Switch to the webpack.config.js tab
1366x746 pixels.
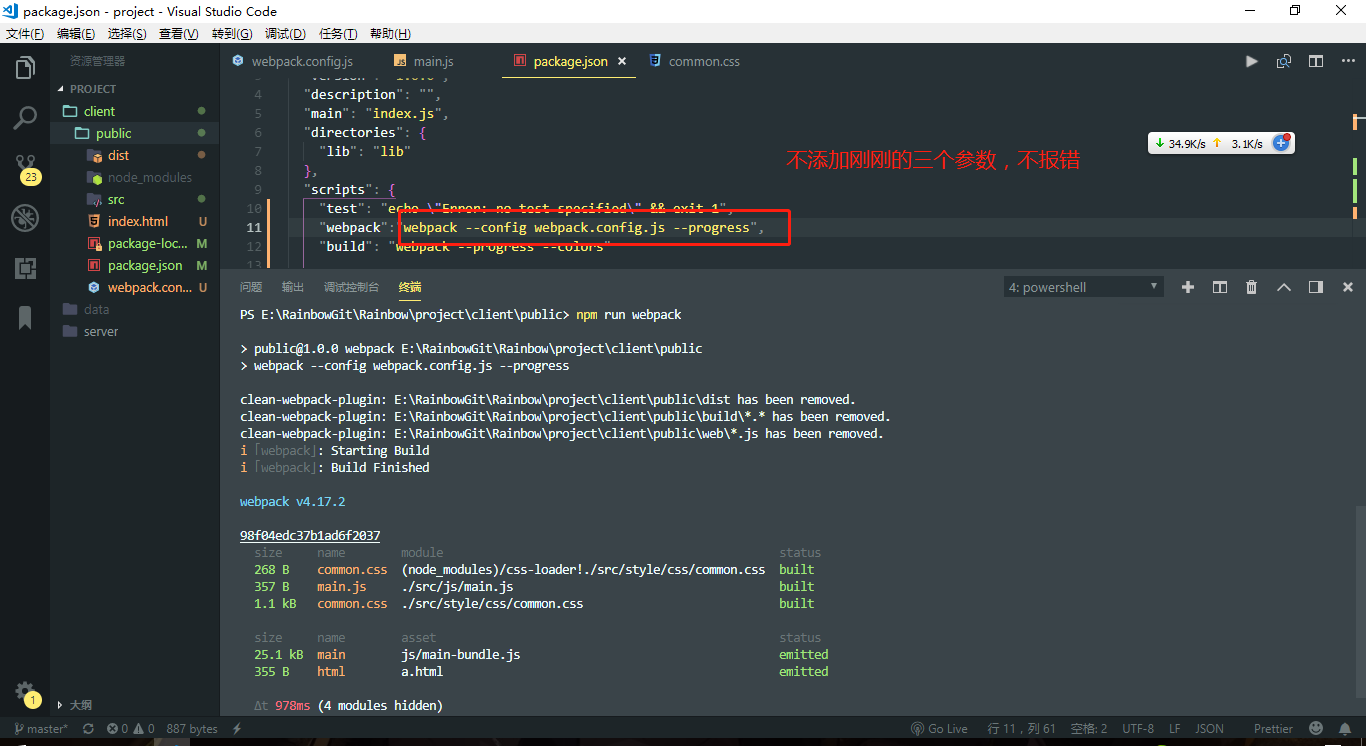[x=301, y=61]
